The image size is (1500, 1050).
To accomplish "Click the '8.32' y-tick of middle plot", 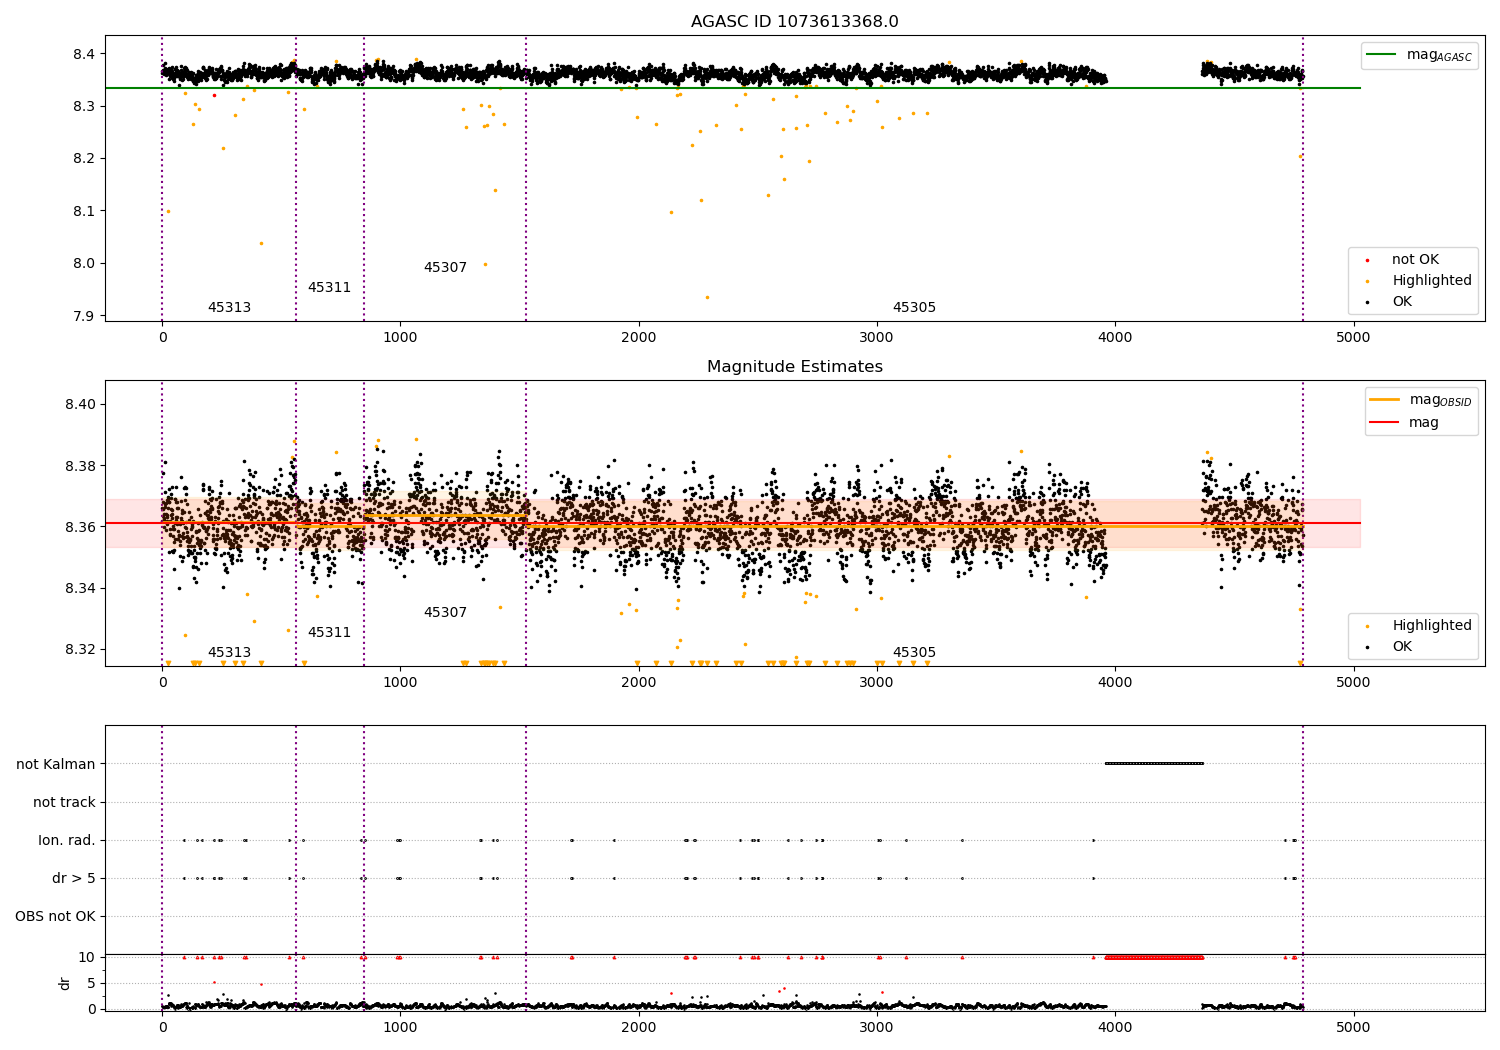I will coord(79,649).
